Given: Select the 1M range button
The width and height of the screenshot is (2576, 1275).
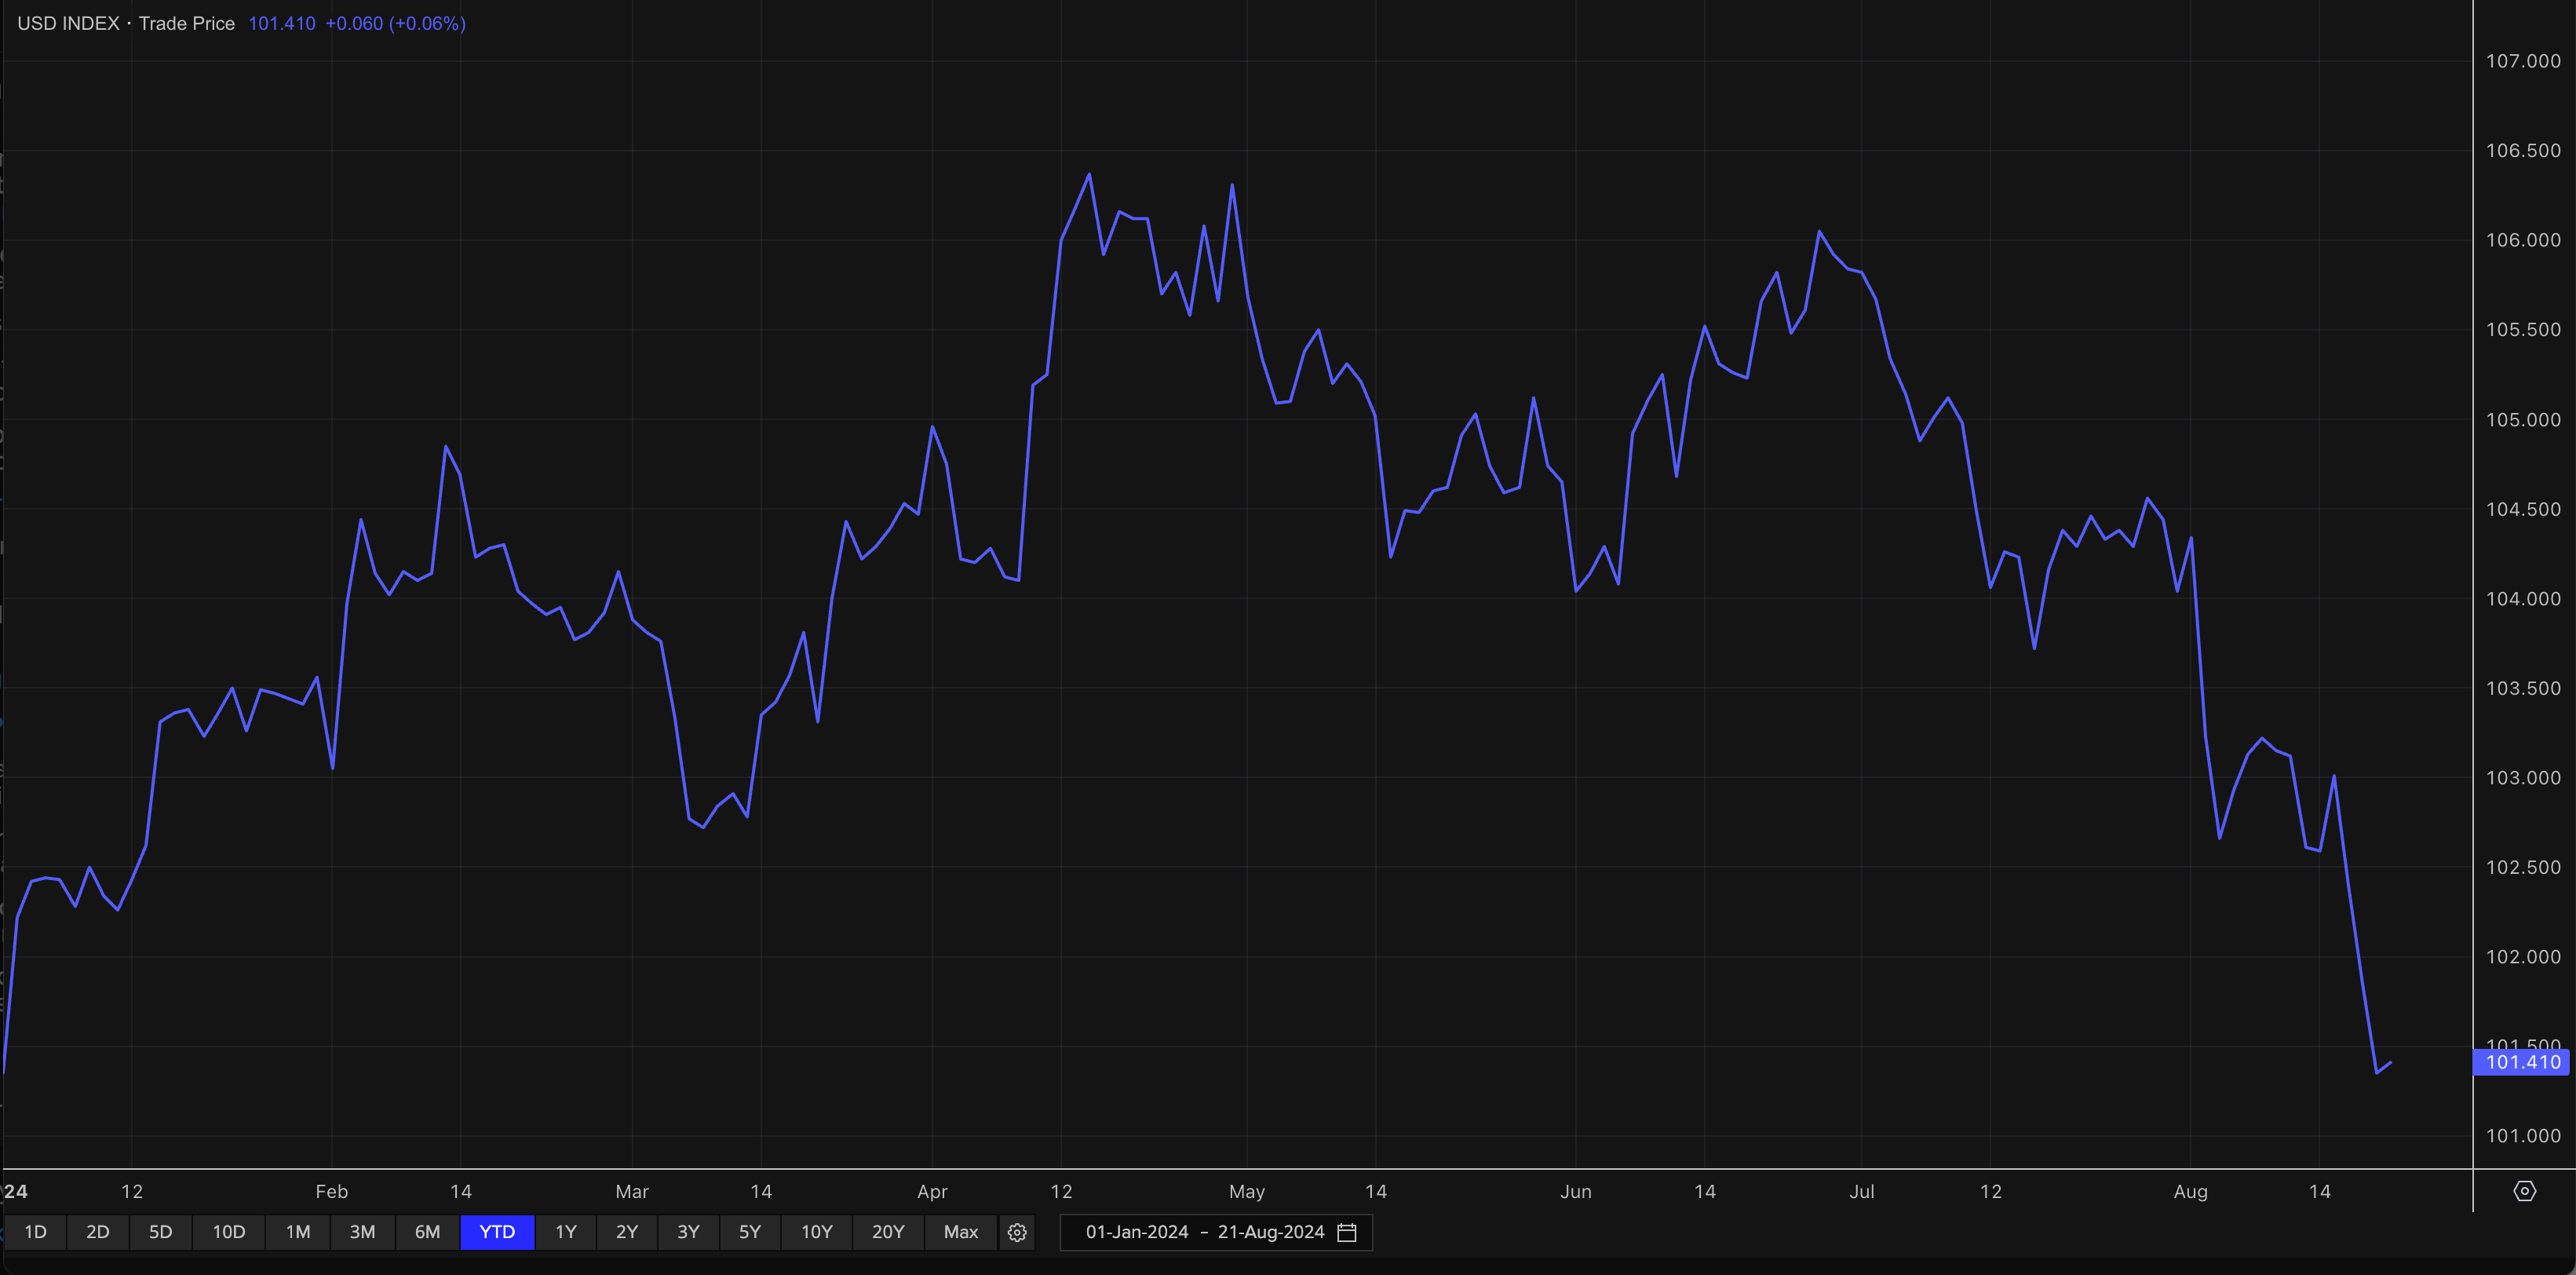Looking at the screenshot, I should 298,1232.
